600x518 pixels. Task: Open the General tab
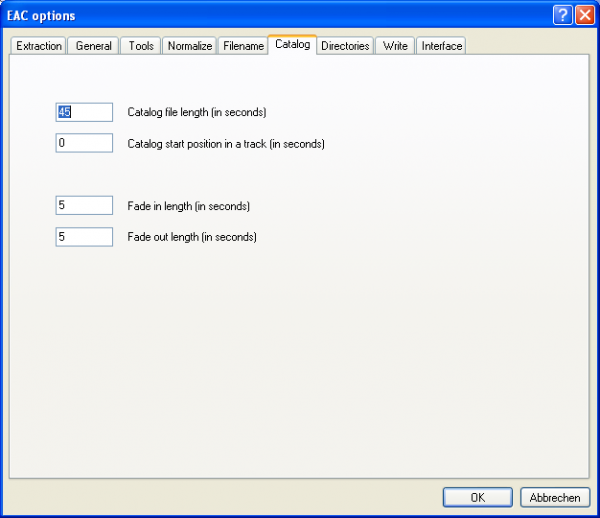pos(94,46)
